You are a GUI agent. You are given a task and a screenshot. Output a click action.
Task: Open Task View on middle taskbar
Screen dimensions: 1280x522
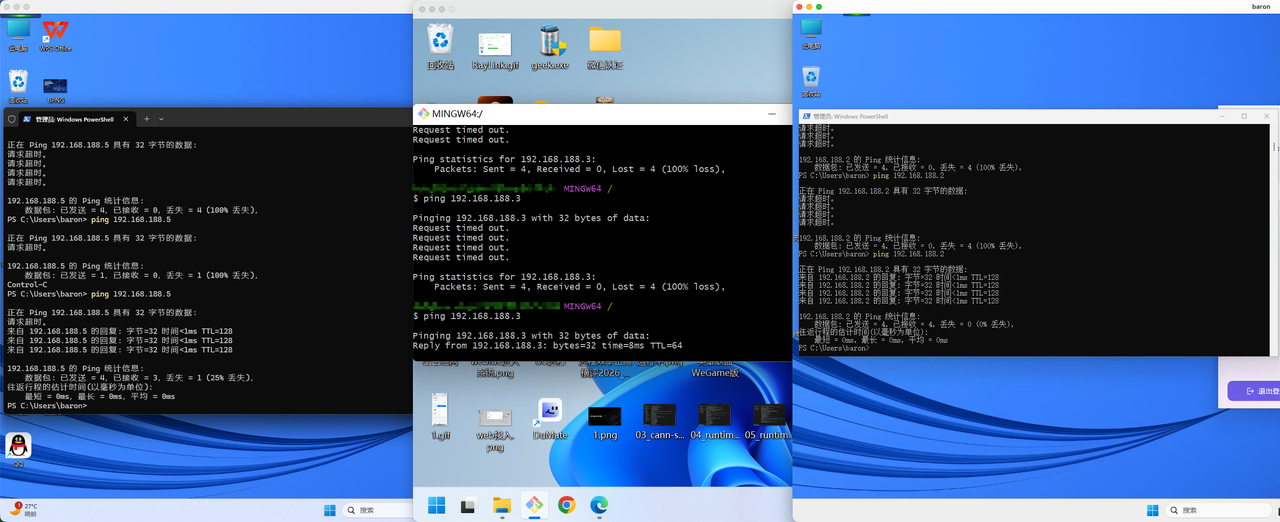[x=467, y=505]
